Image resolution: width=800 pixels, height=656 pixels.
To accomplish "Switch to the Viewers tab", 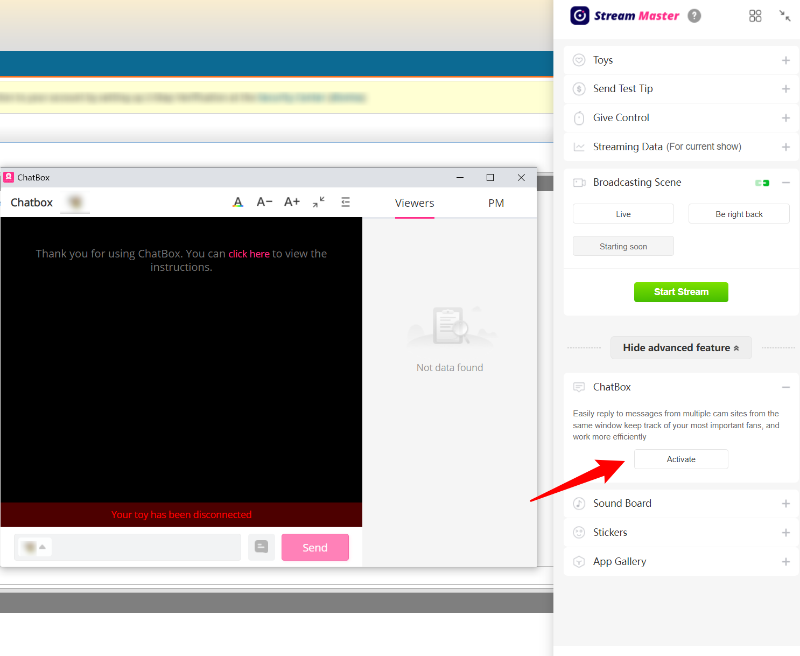I will click(x=414, y=203).
